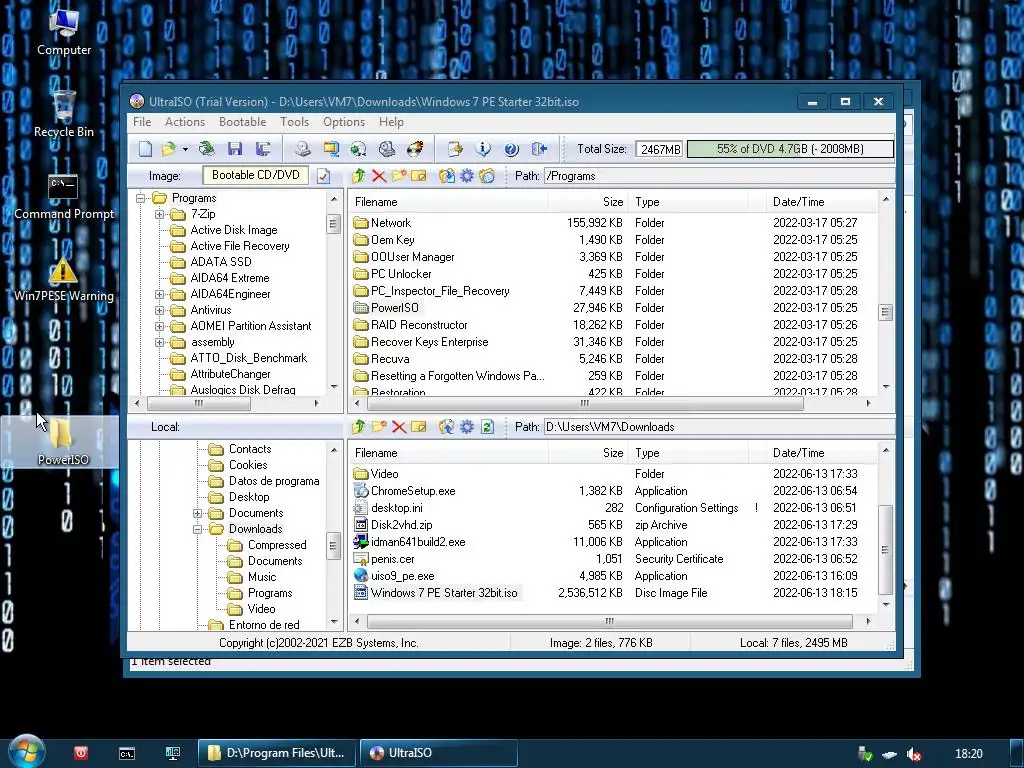Screen dimensions: 1024x768
Task: Click the Rename icon in image pane toolbar
Action: 419,176
